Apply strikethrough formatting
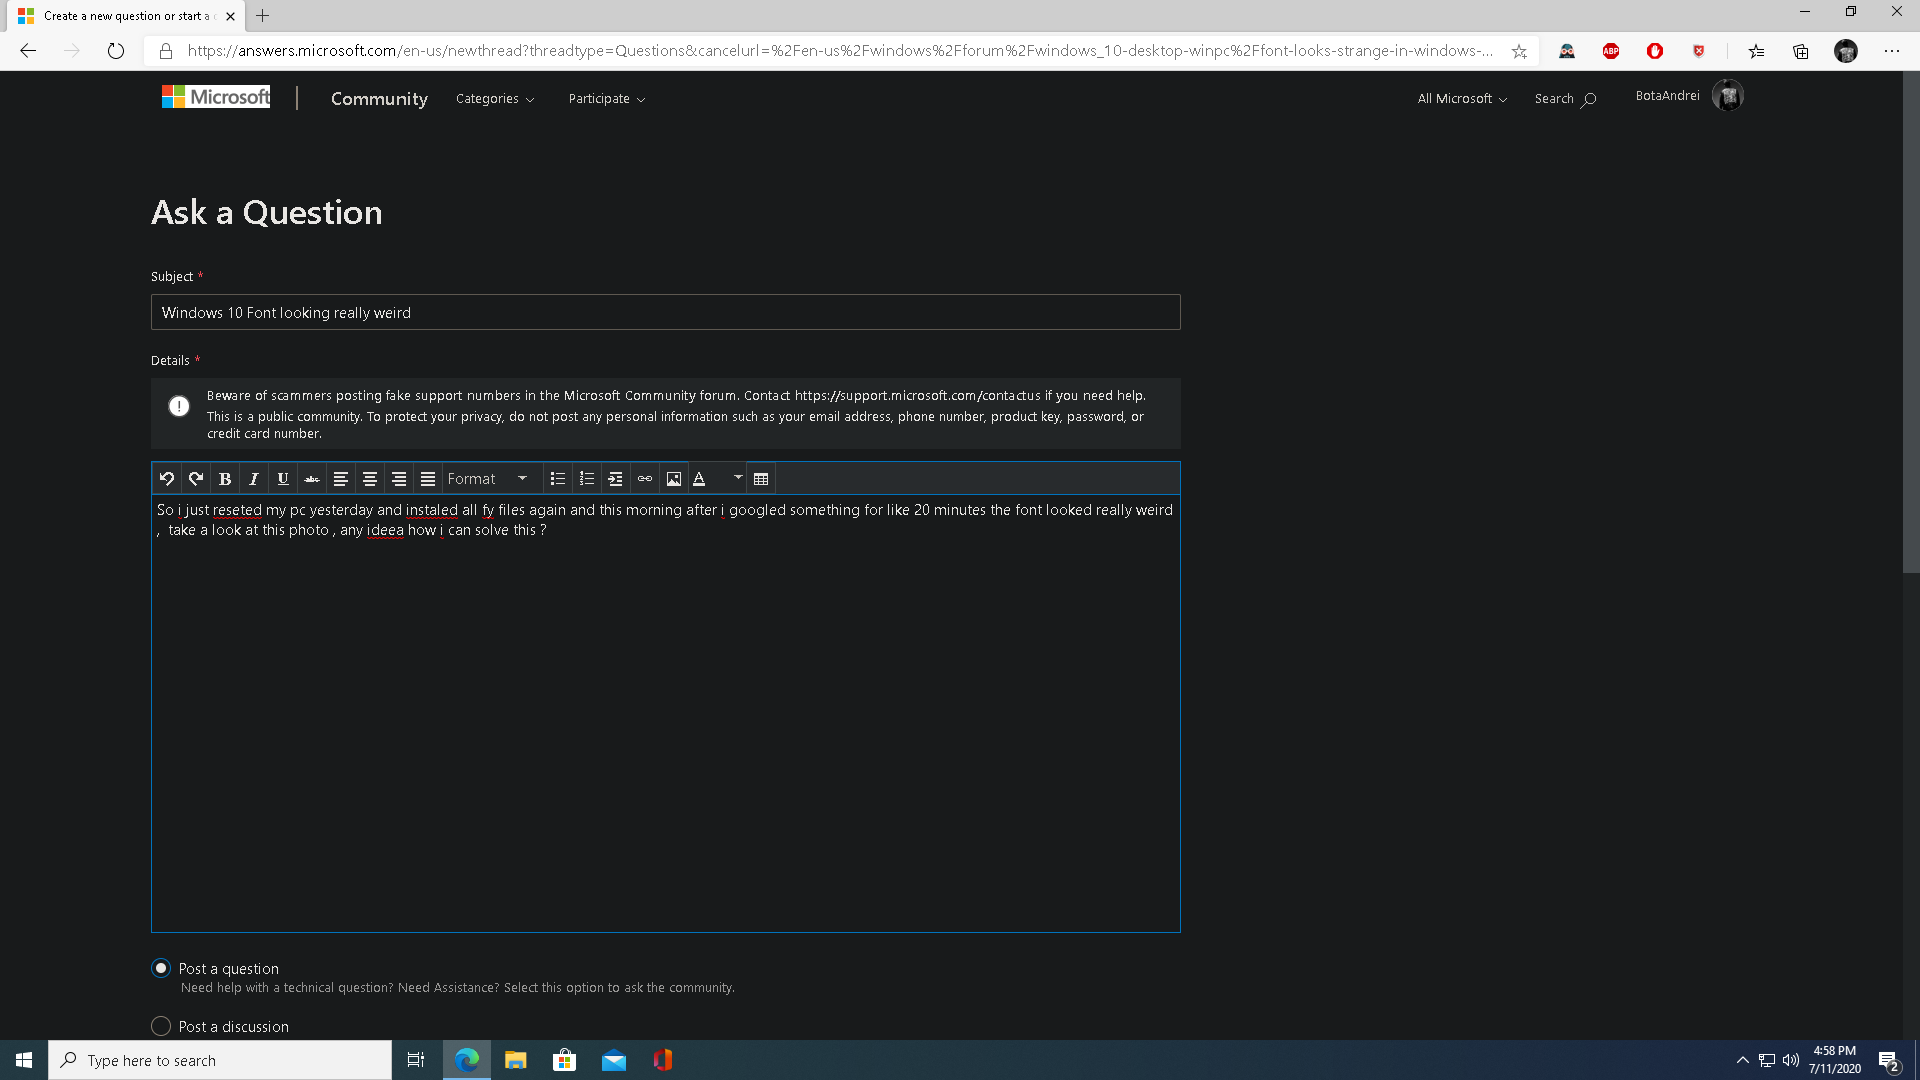This screenshot has height=1080, width=1920. (312, 479)
